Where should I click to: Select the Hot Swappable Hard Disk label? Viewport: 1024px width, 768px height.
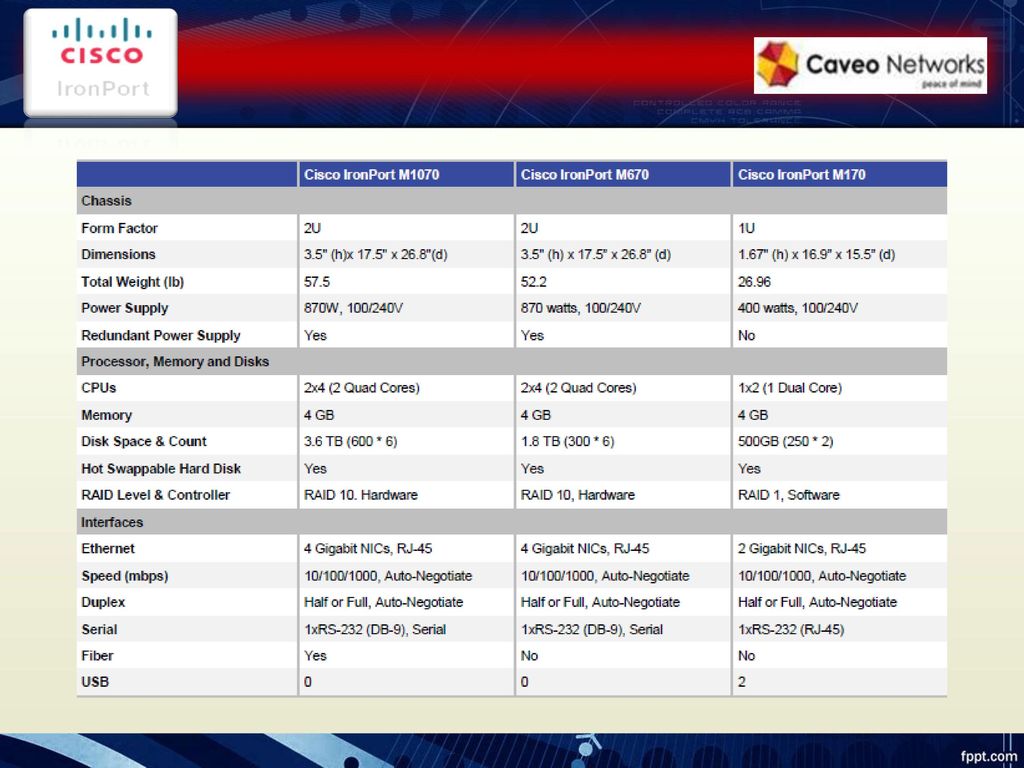click(x=161, y=469)
